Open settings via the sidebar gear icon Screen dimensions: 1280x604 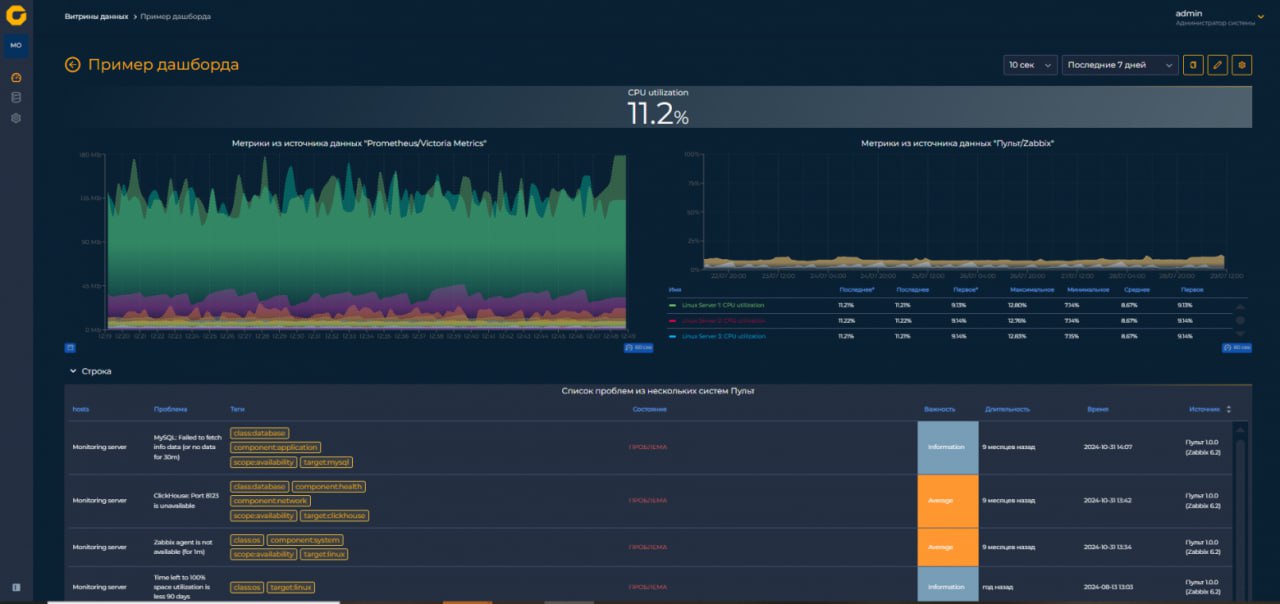[x=15, y=116]
